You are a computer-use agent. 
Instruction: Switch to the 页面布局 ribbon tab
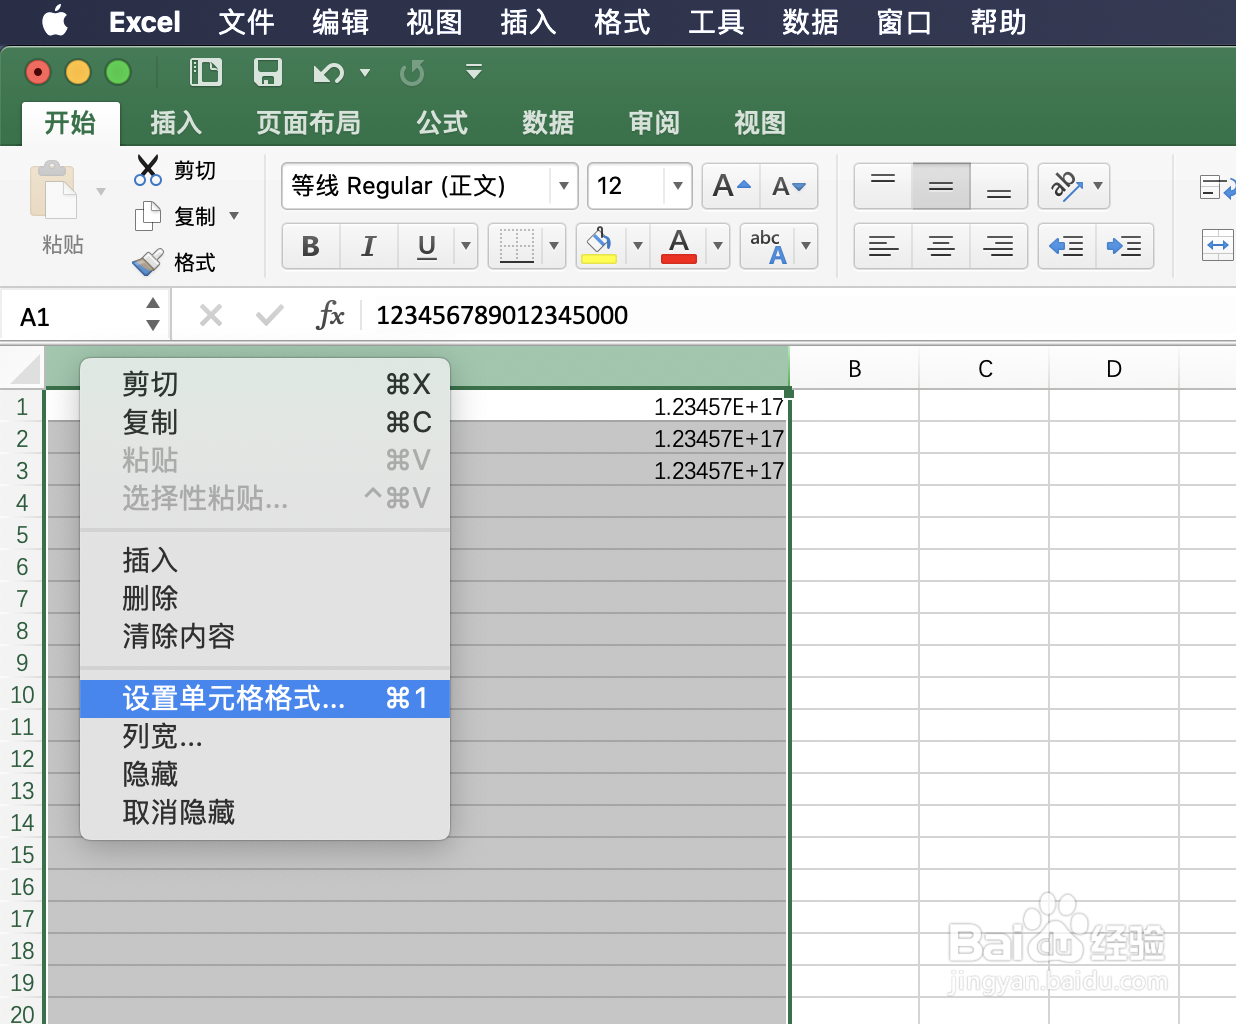pyautogui.click(x=308, y=123)
